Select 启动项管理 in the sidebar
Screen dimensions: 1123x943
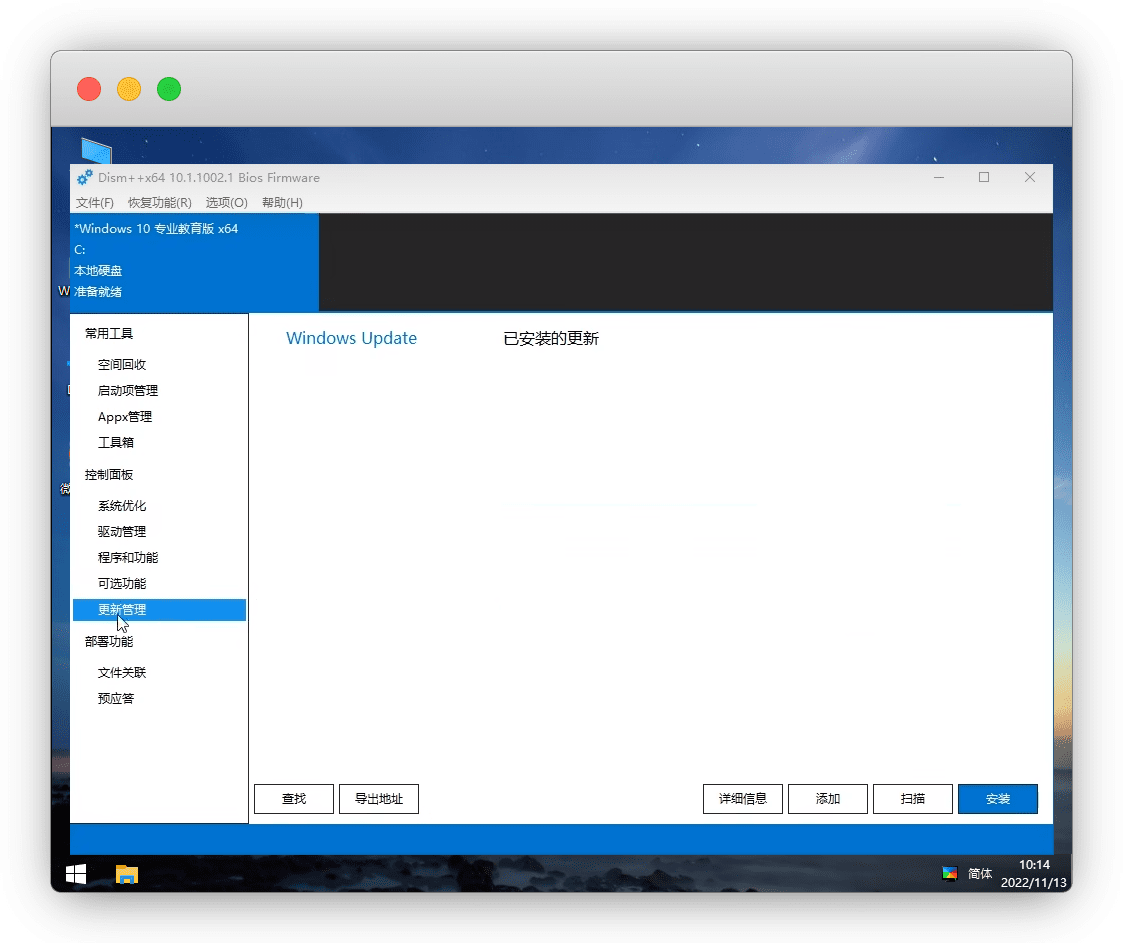coord(128,391)
